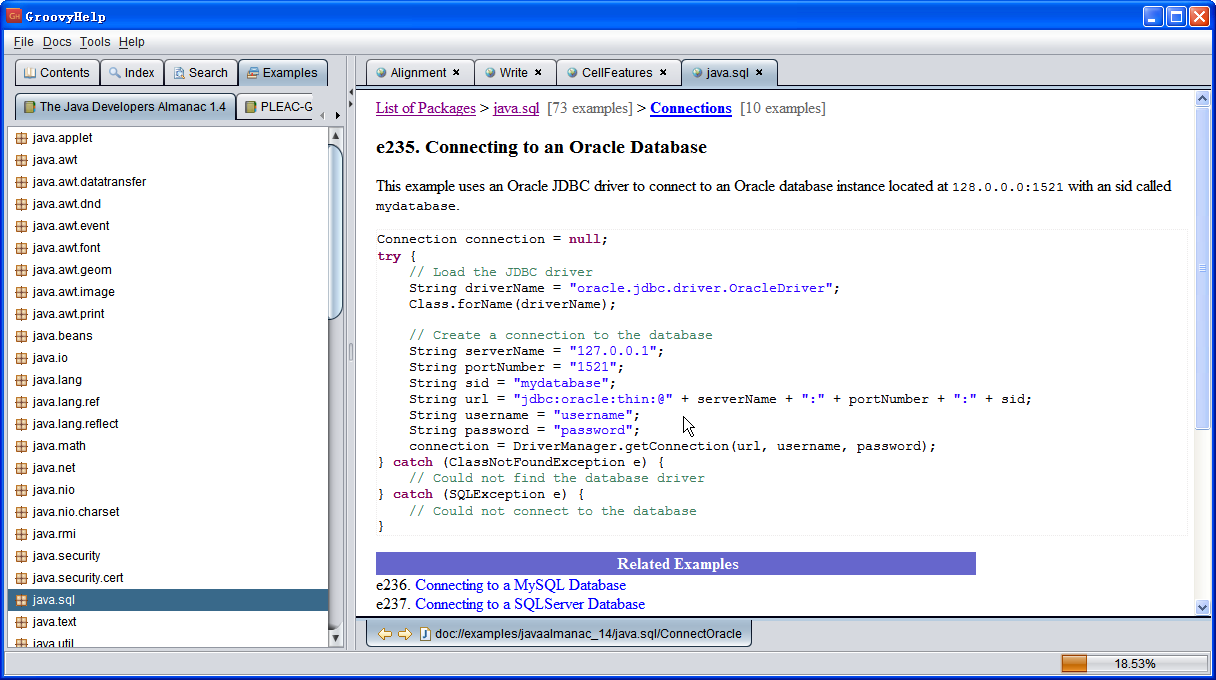Click the java.security package icon
Image resolution: width=1216 pixels, height=680 pixels.
[21, 556]
